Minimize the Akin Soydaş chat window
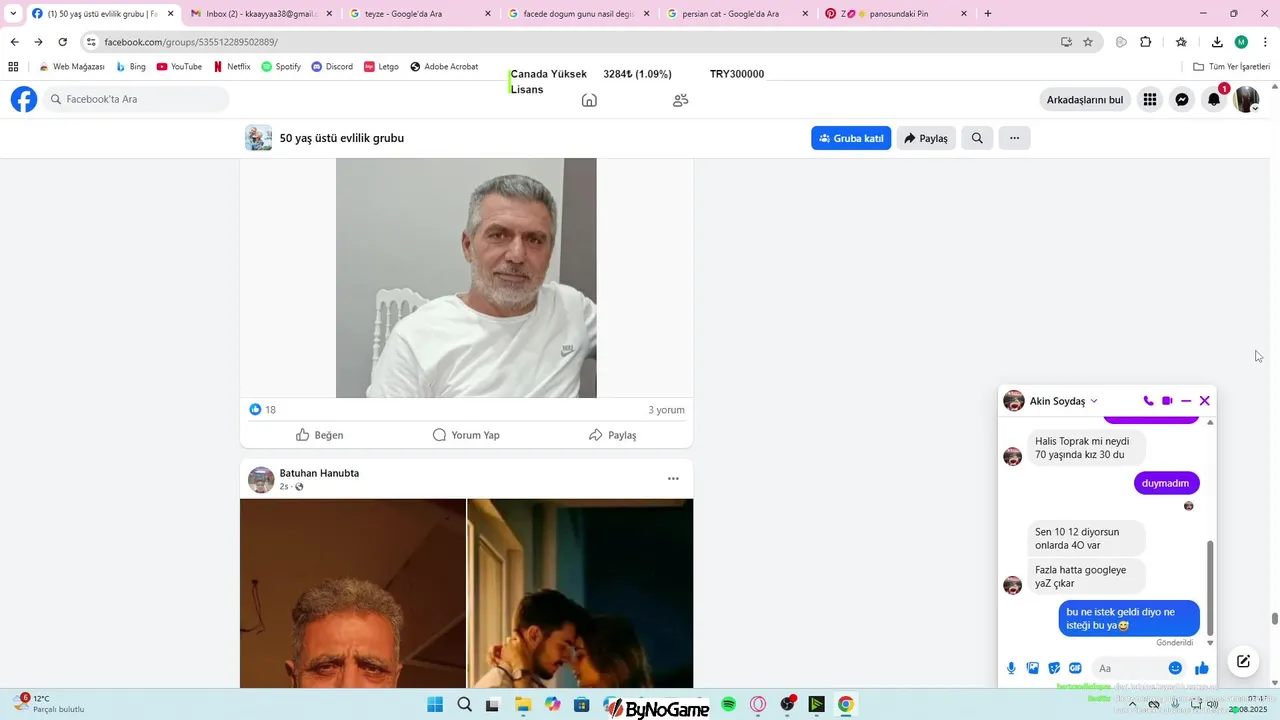This screenshot has width=1280, height=720. (1186, 401)
